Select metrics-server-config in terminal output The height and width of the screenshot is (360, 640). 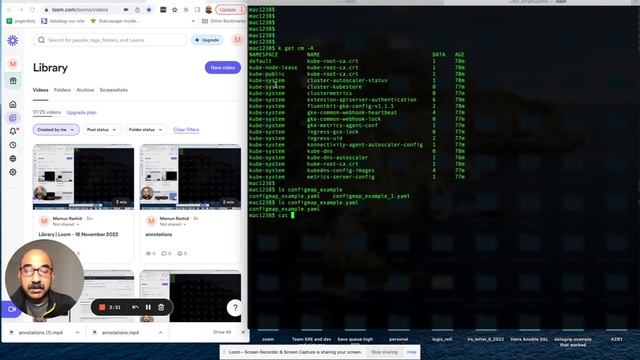click(341, 177)
